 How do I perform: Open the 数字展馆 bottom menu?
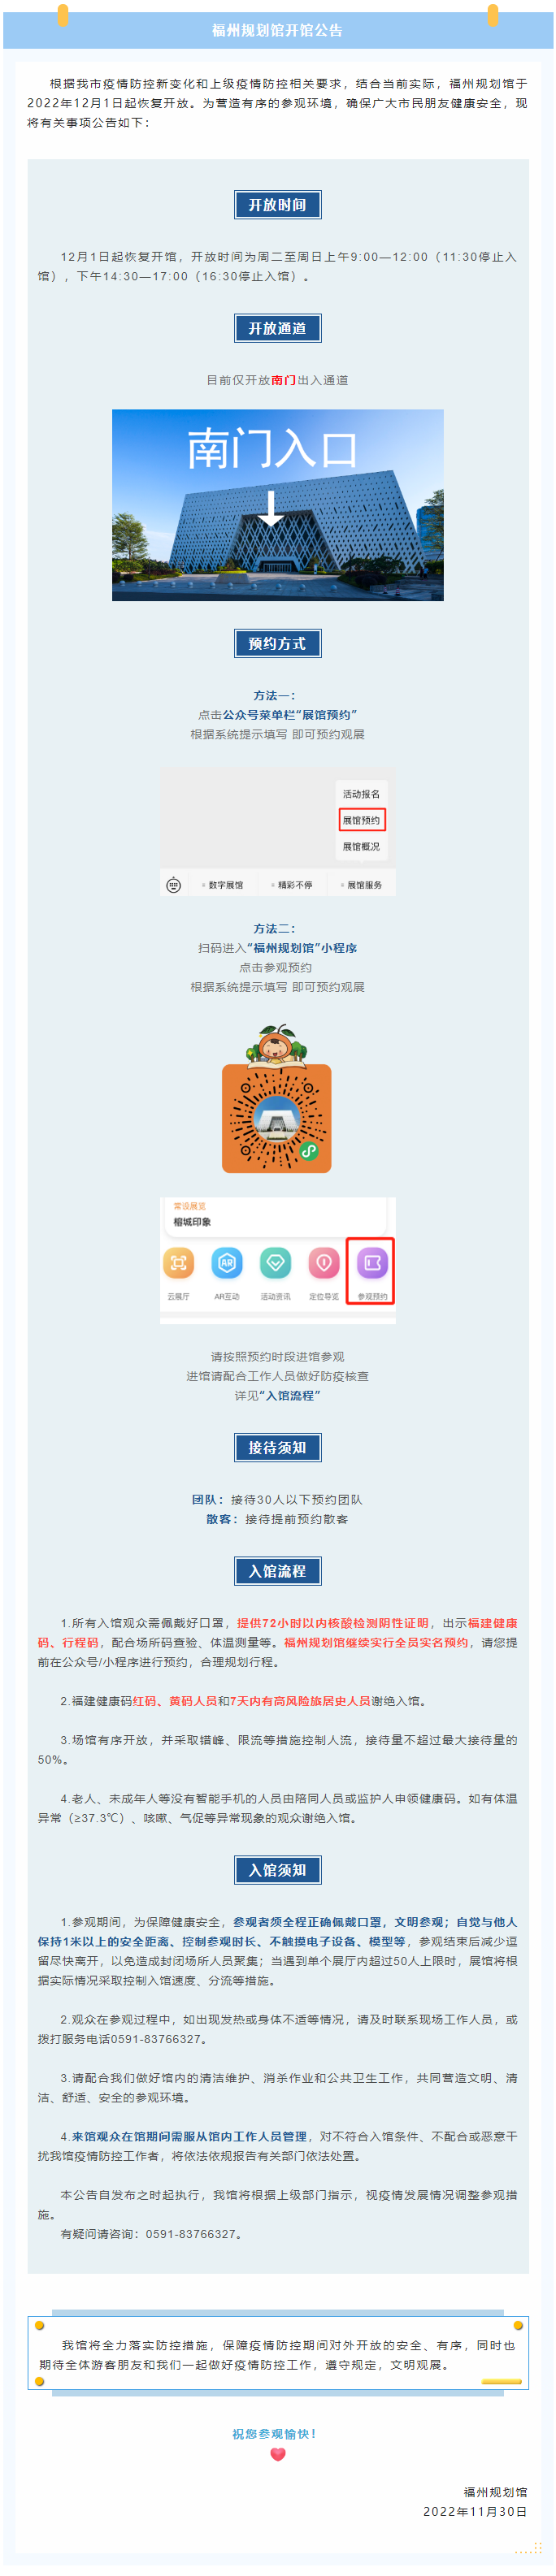coord(223,885)
